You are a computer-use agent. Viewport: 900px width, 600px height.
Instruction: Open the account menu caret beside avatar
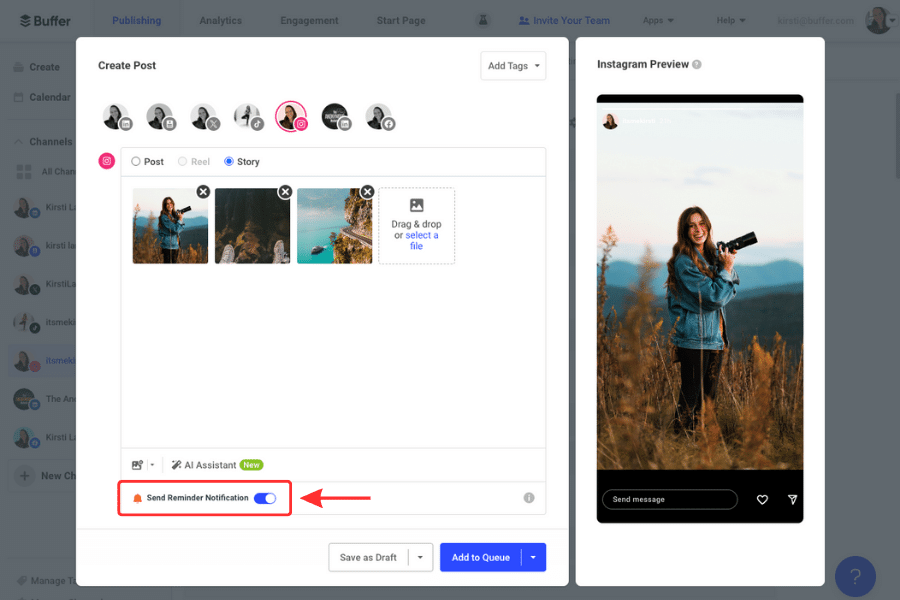[893, 20]
